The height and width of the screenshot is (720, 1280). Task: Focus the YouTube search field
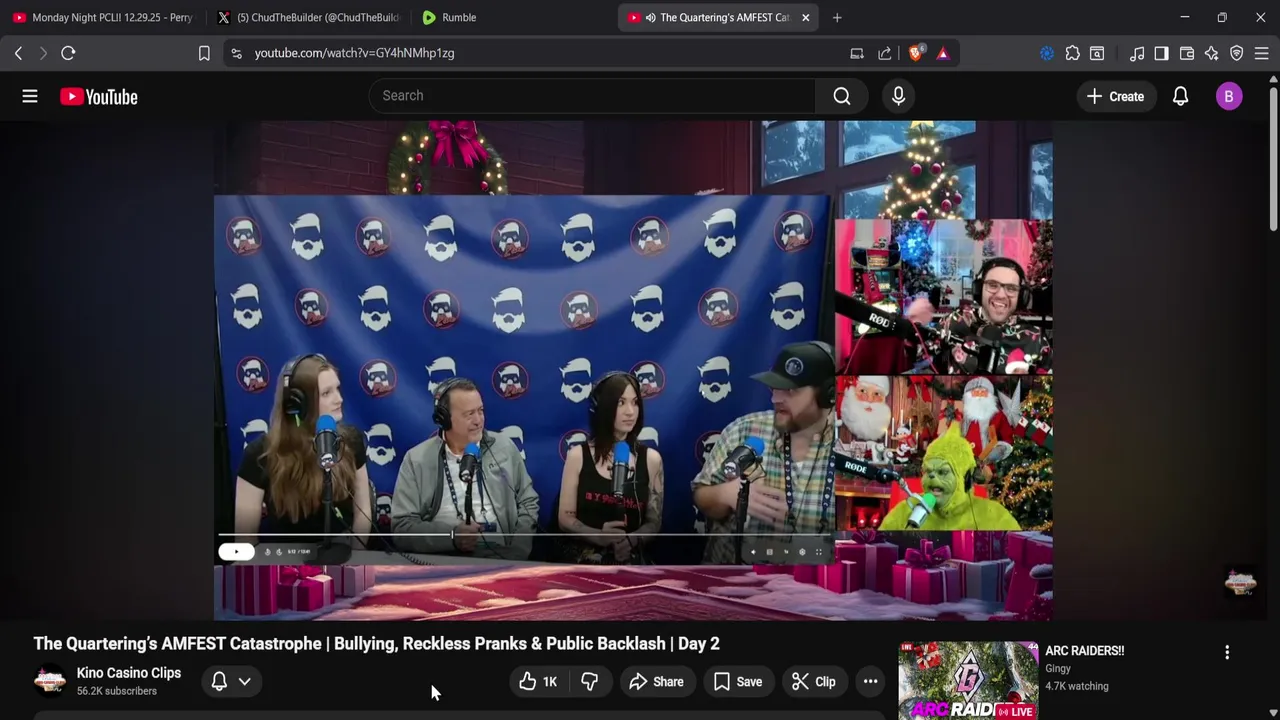(592, 96)
